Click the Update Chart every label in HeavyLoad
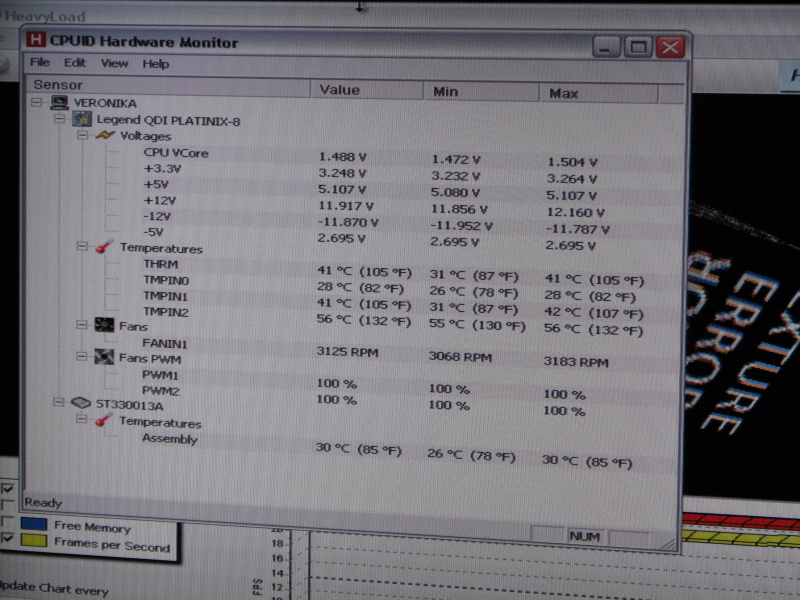The height and width of the screenshot is (600, 800). pos(54,588)
